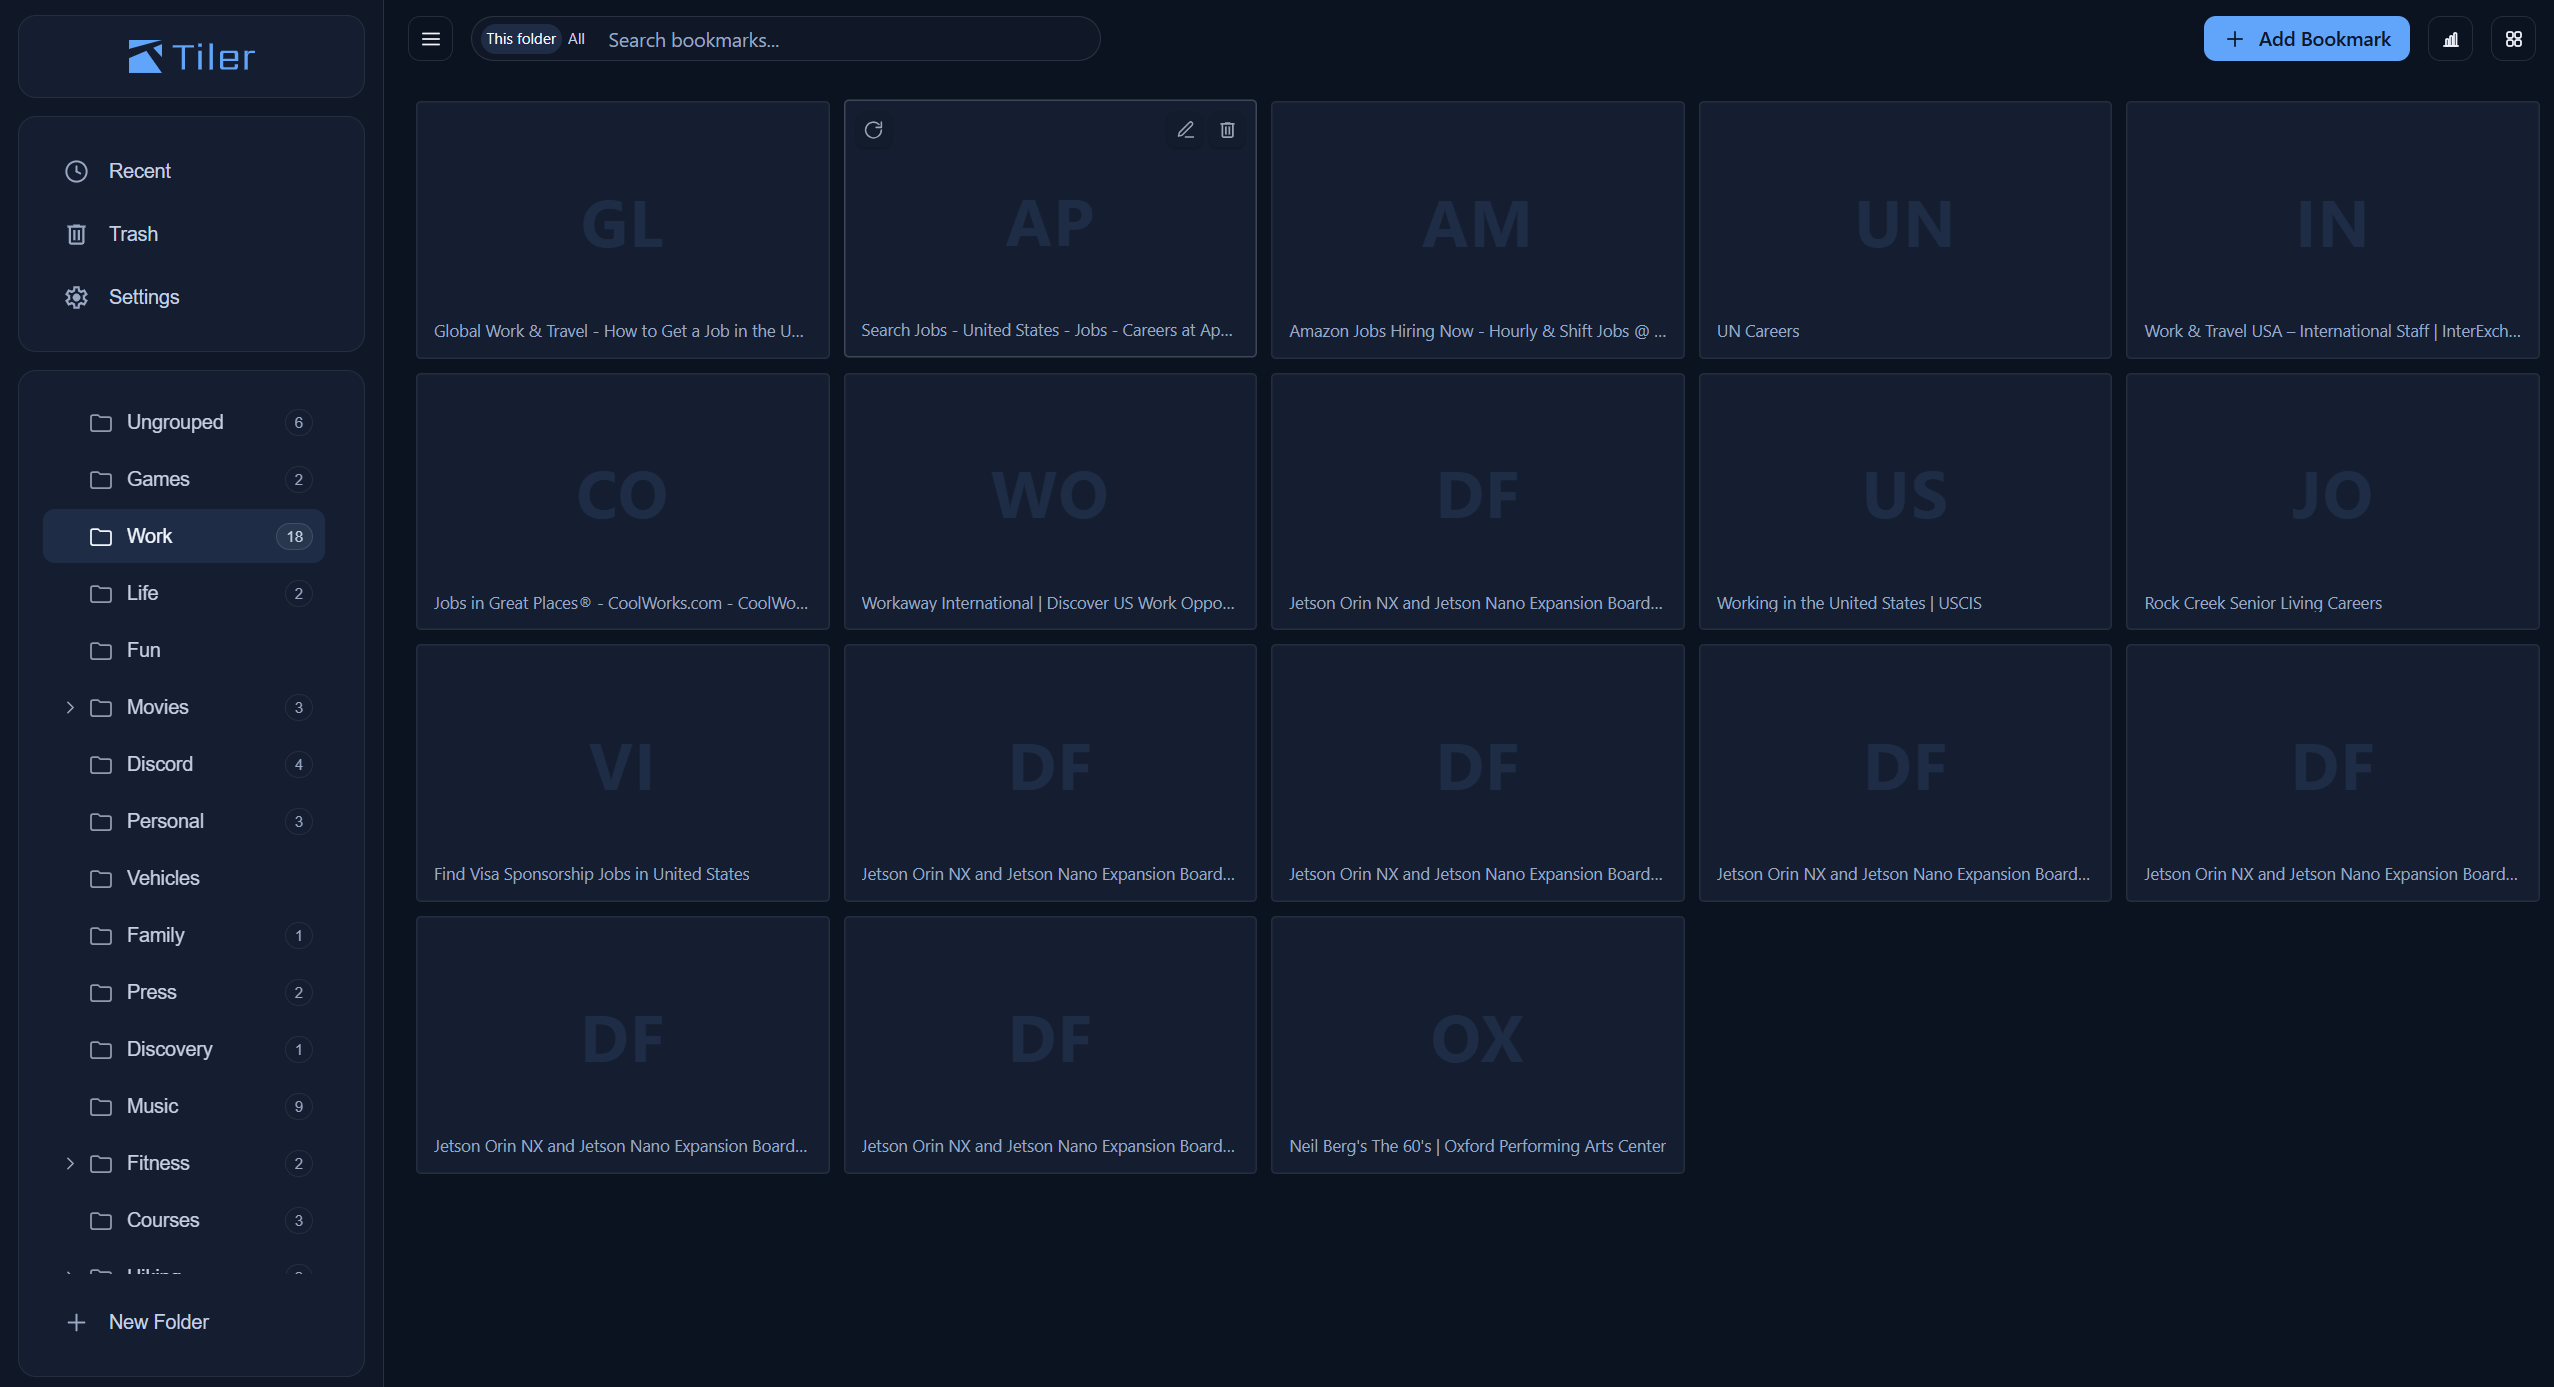Click the refresh icon on Apple Jobs bookmark
This screenshot has width=2554, height=1387.
873,130
